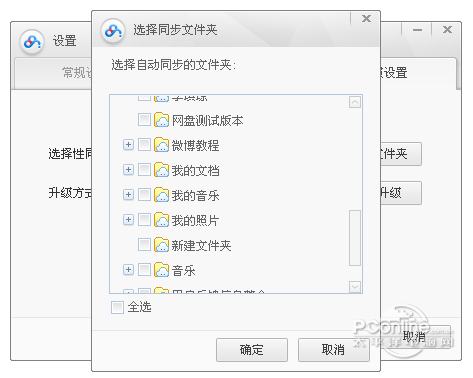Screen dimensions: 473x378
Task: Toggle the 新建文件夹 checkbox
Action: coord(144,245)
